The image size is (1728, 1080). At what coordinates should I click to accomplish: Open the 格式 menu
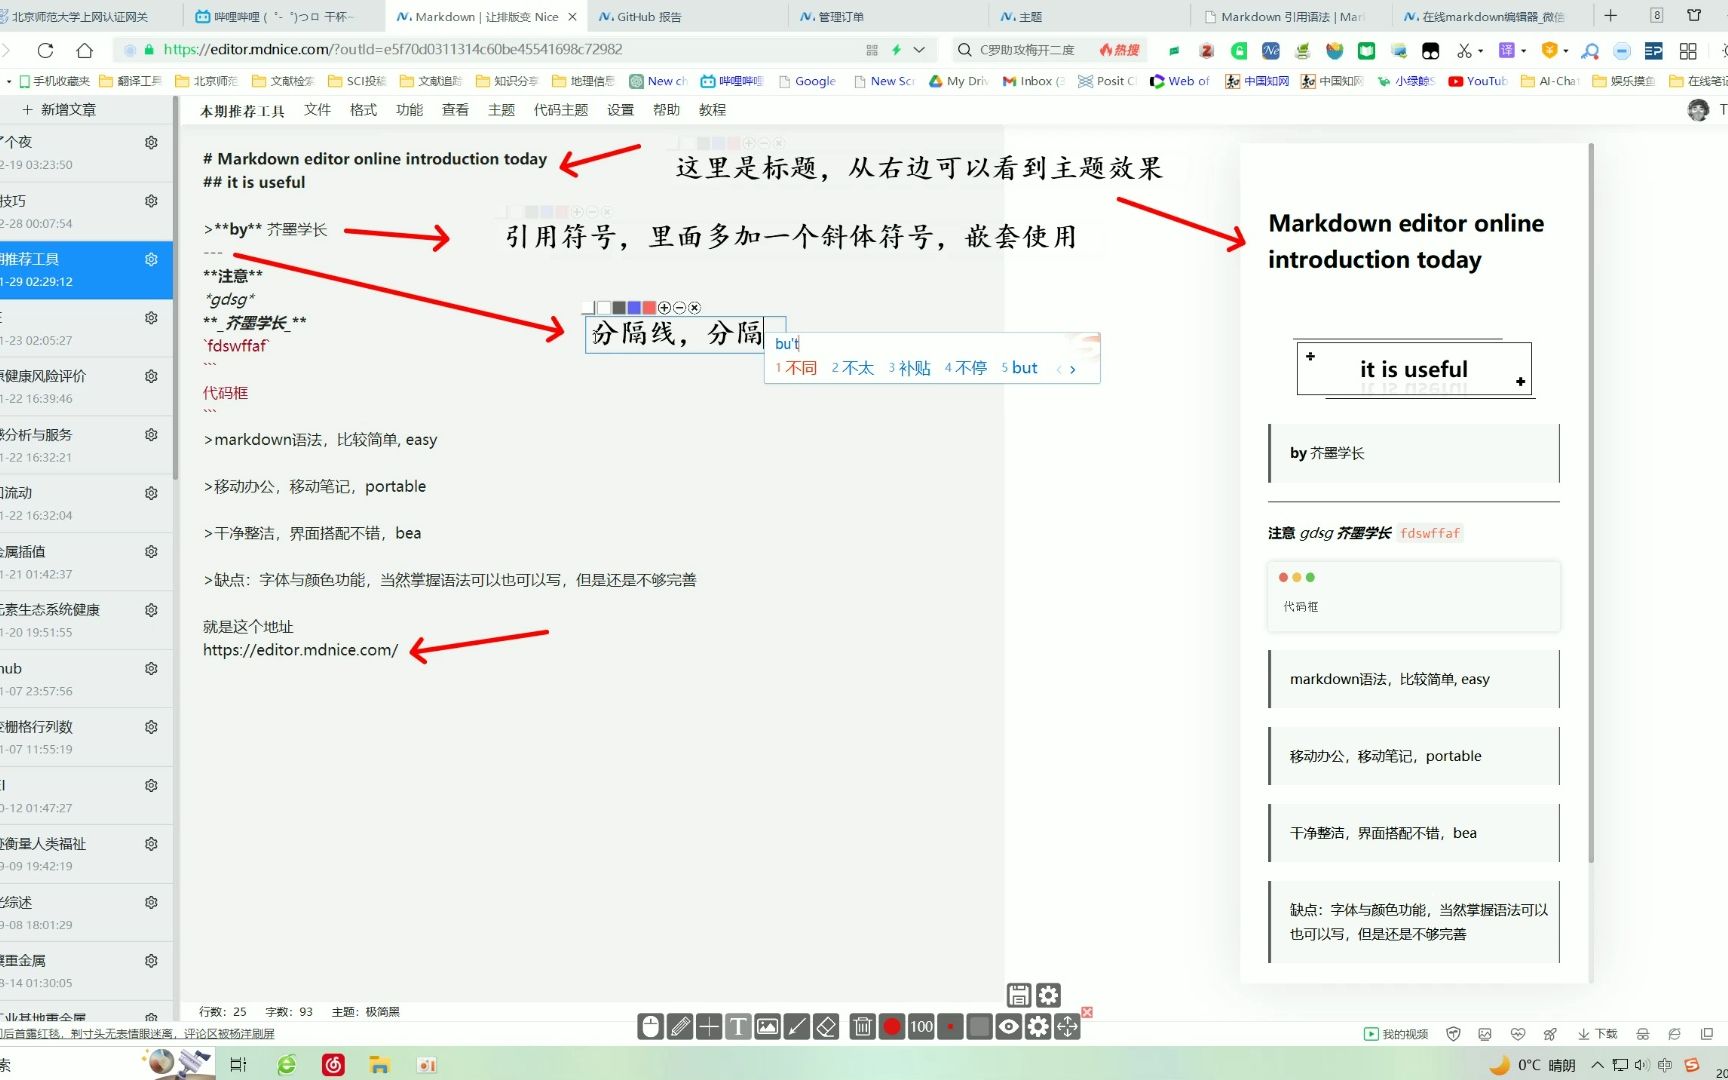click(363, 110)
